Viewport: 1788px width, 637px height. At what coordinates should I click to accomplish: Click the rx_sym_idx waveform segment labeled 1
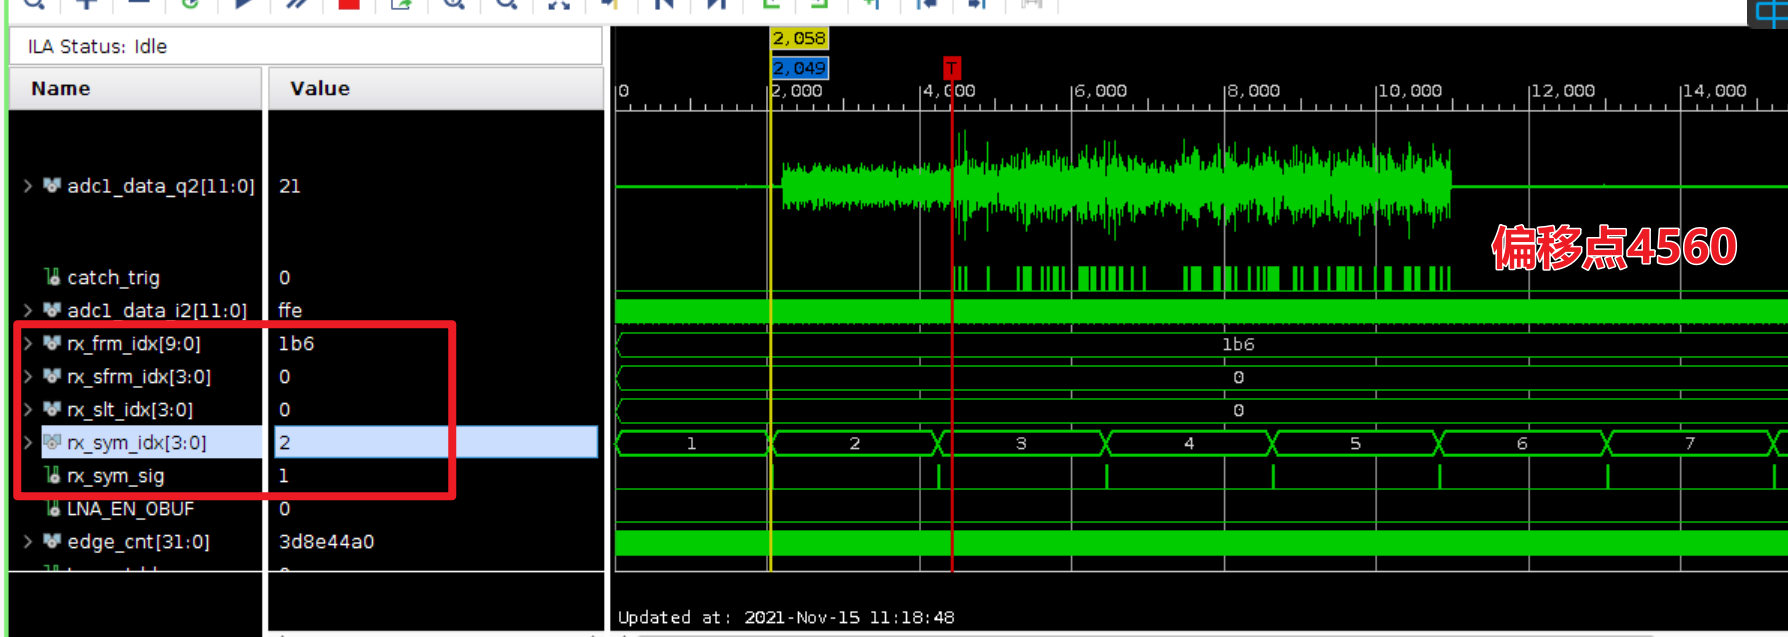(x=691, y=443)
